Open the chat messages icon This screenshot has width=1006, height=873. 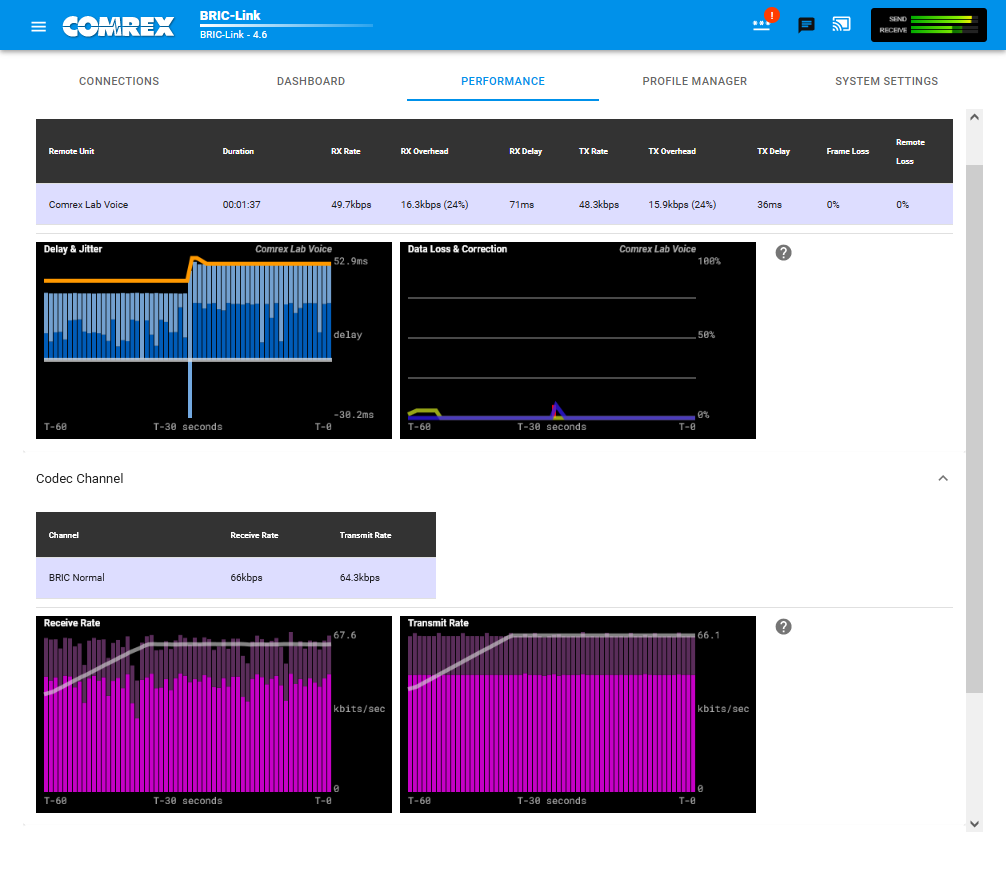pos(806,25)
